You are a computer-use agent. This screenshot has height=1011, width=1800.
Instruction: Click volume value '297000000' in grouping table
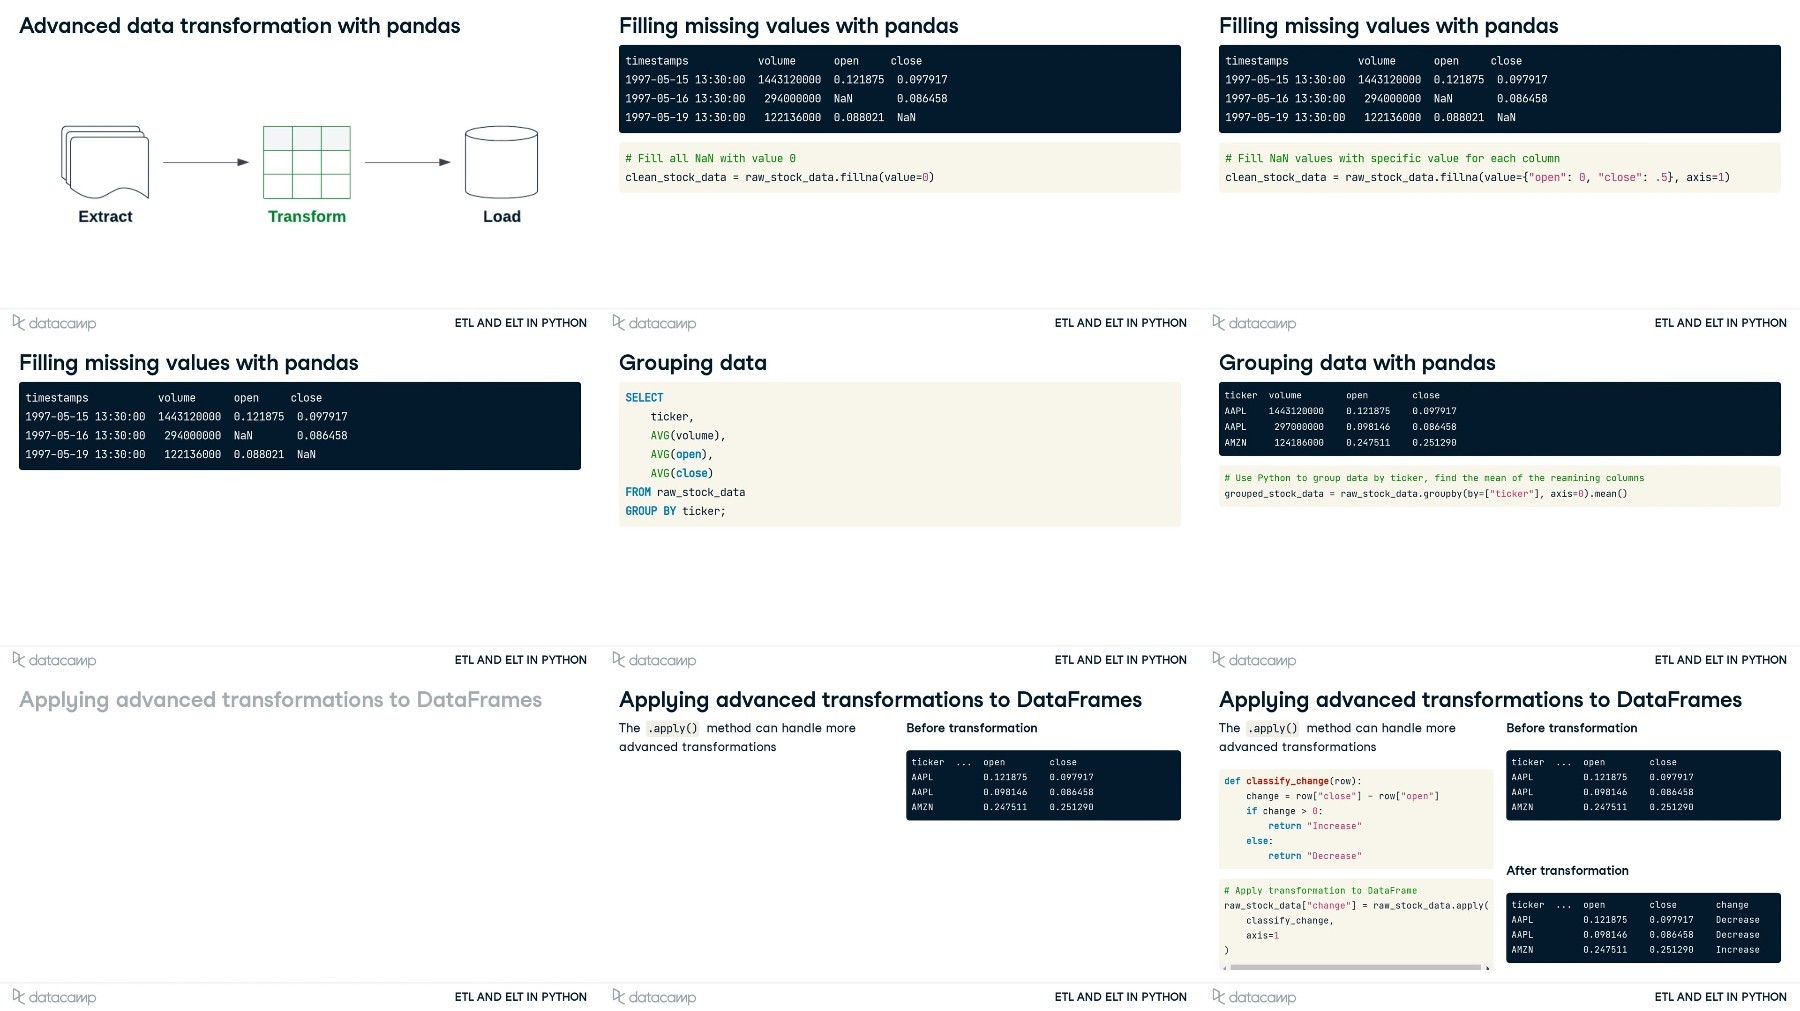[1298, 427]
